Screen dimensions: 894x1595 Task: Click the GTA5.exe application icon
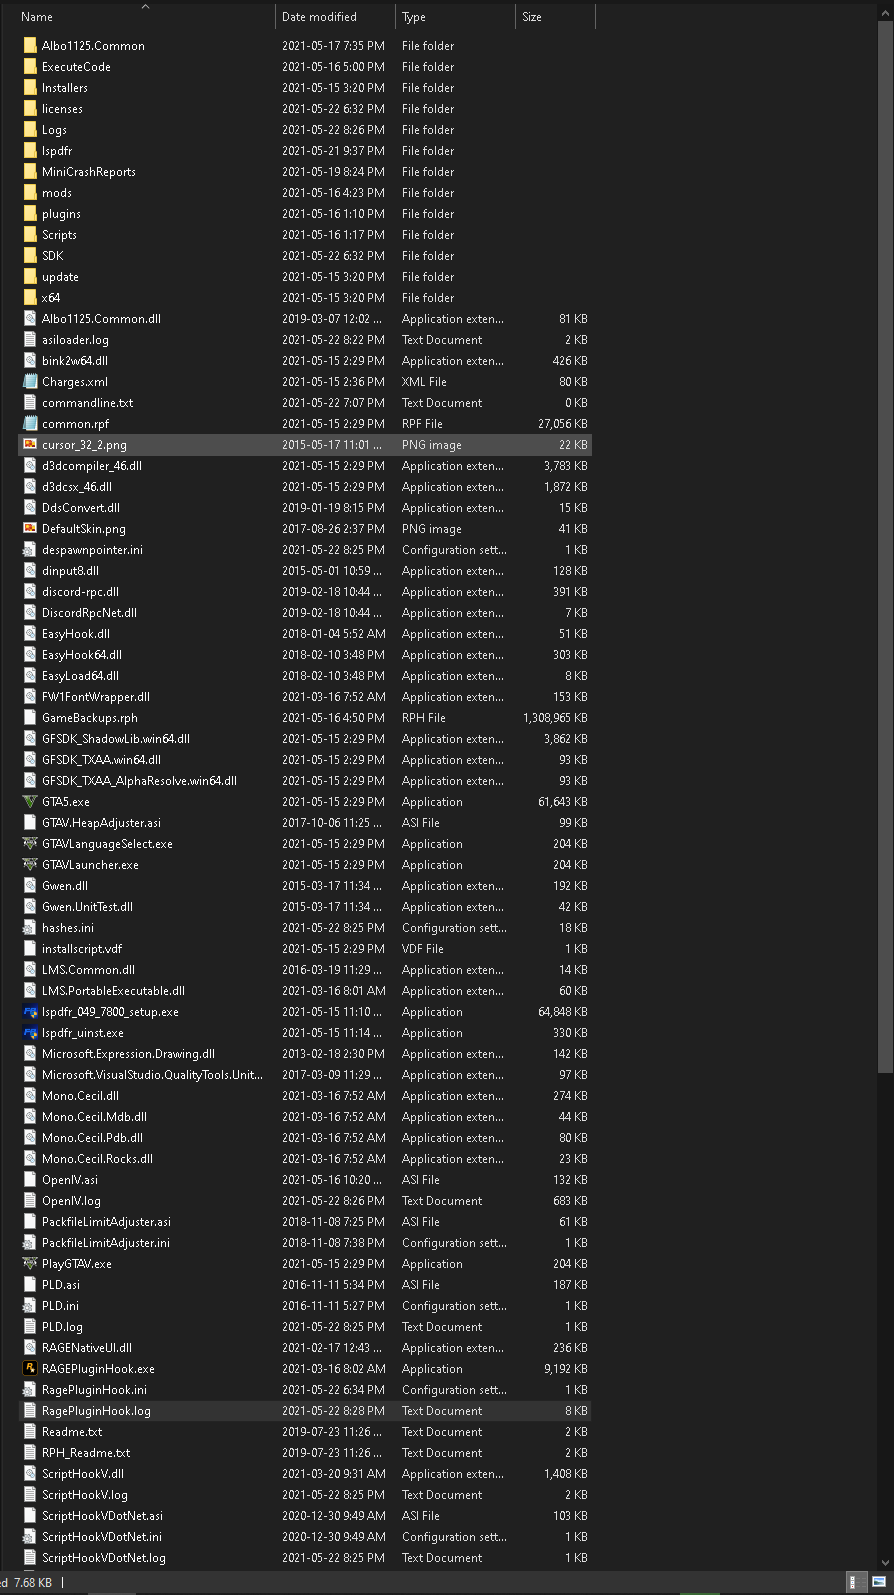click(x=30, y=802)
